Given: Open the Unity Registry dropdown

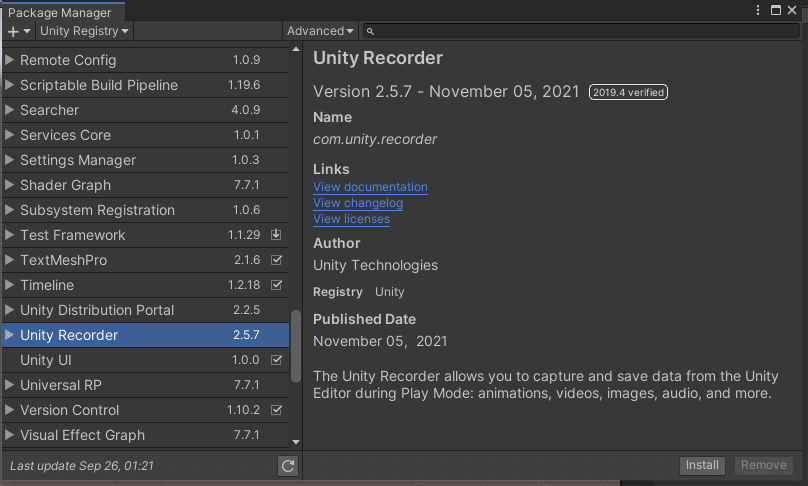Looking at the screenshot, I should click(x=84, y=31).
